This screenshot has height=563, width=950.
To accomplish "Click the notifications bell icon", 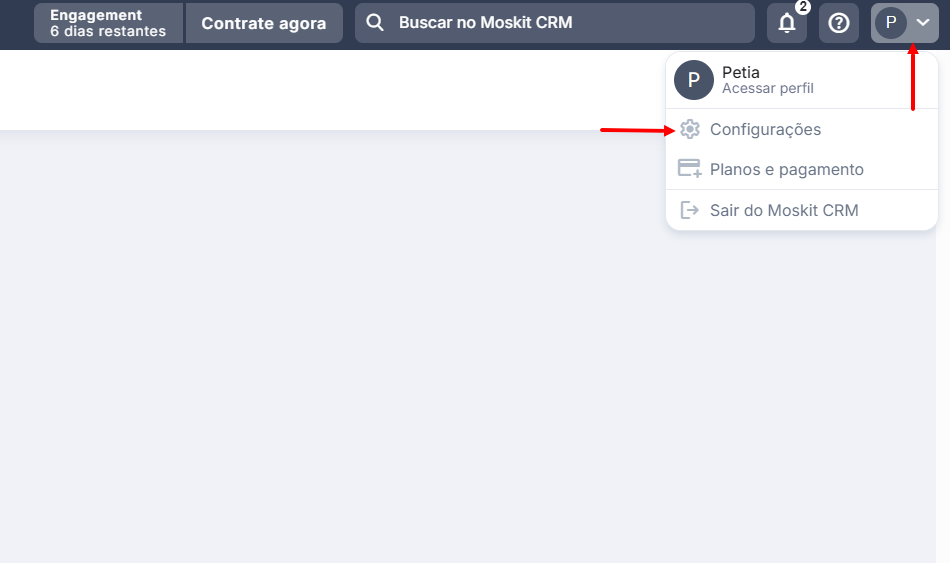I will tap(786, 23).
